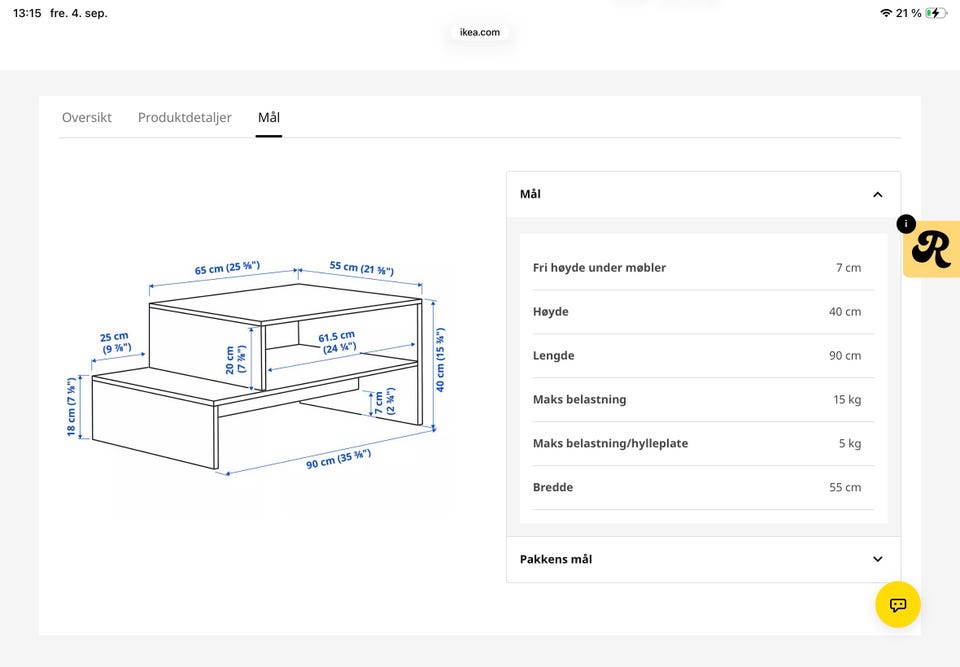
Task: Click the 65 cm dimension label in drawing
Action: [227, 268]
